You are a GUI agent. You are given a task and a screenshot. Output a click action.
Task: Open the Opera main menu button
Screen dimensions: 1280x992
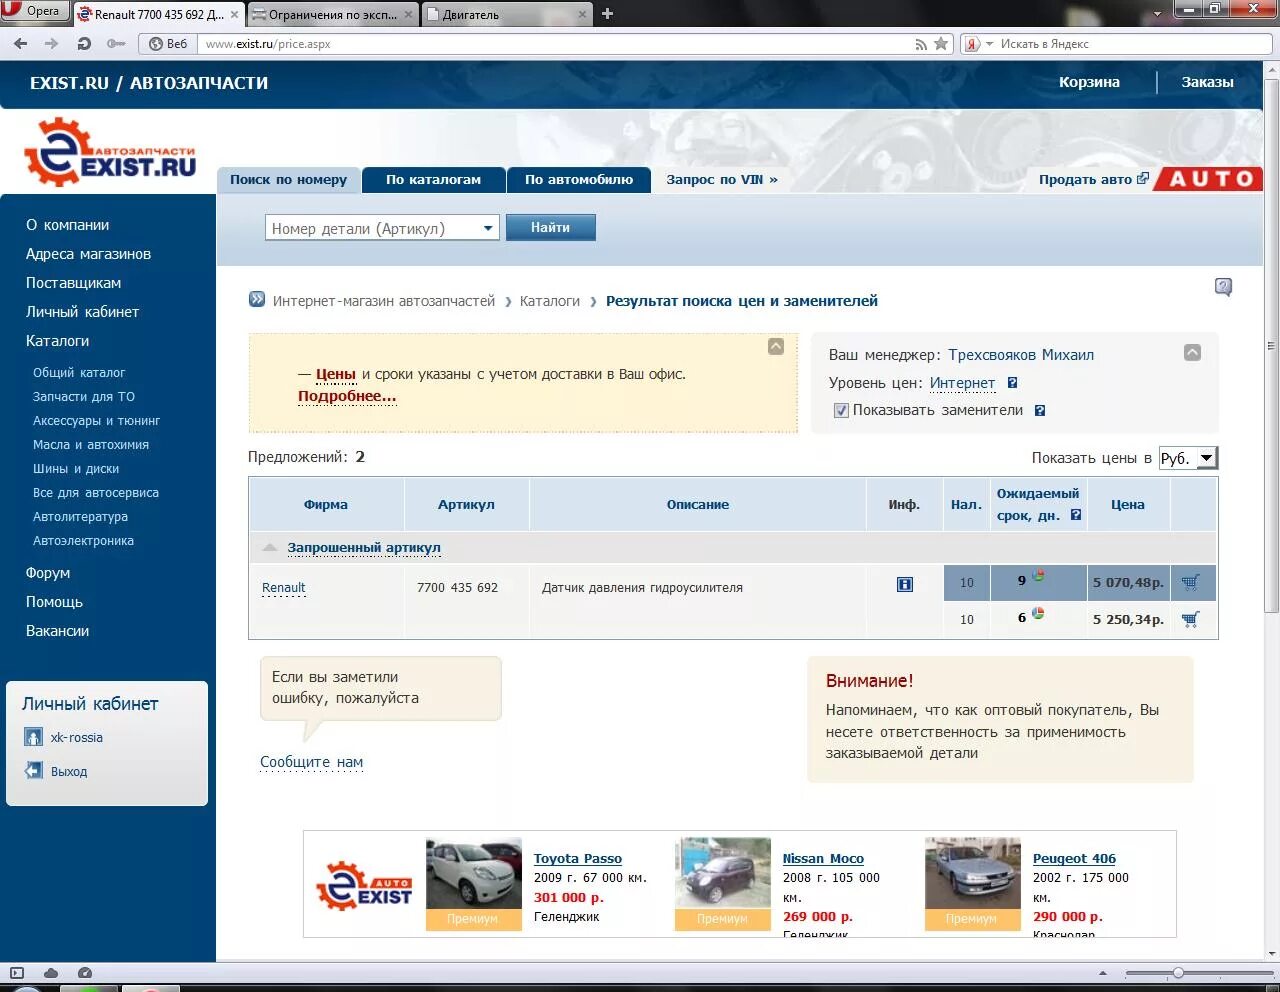[x=34, y=11]
